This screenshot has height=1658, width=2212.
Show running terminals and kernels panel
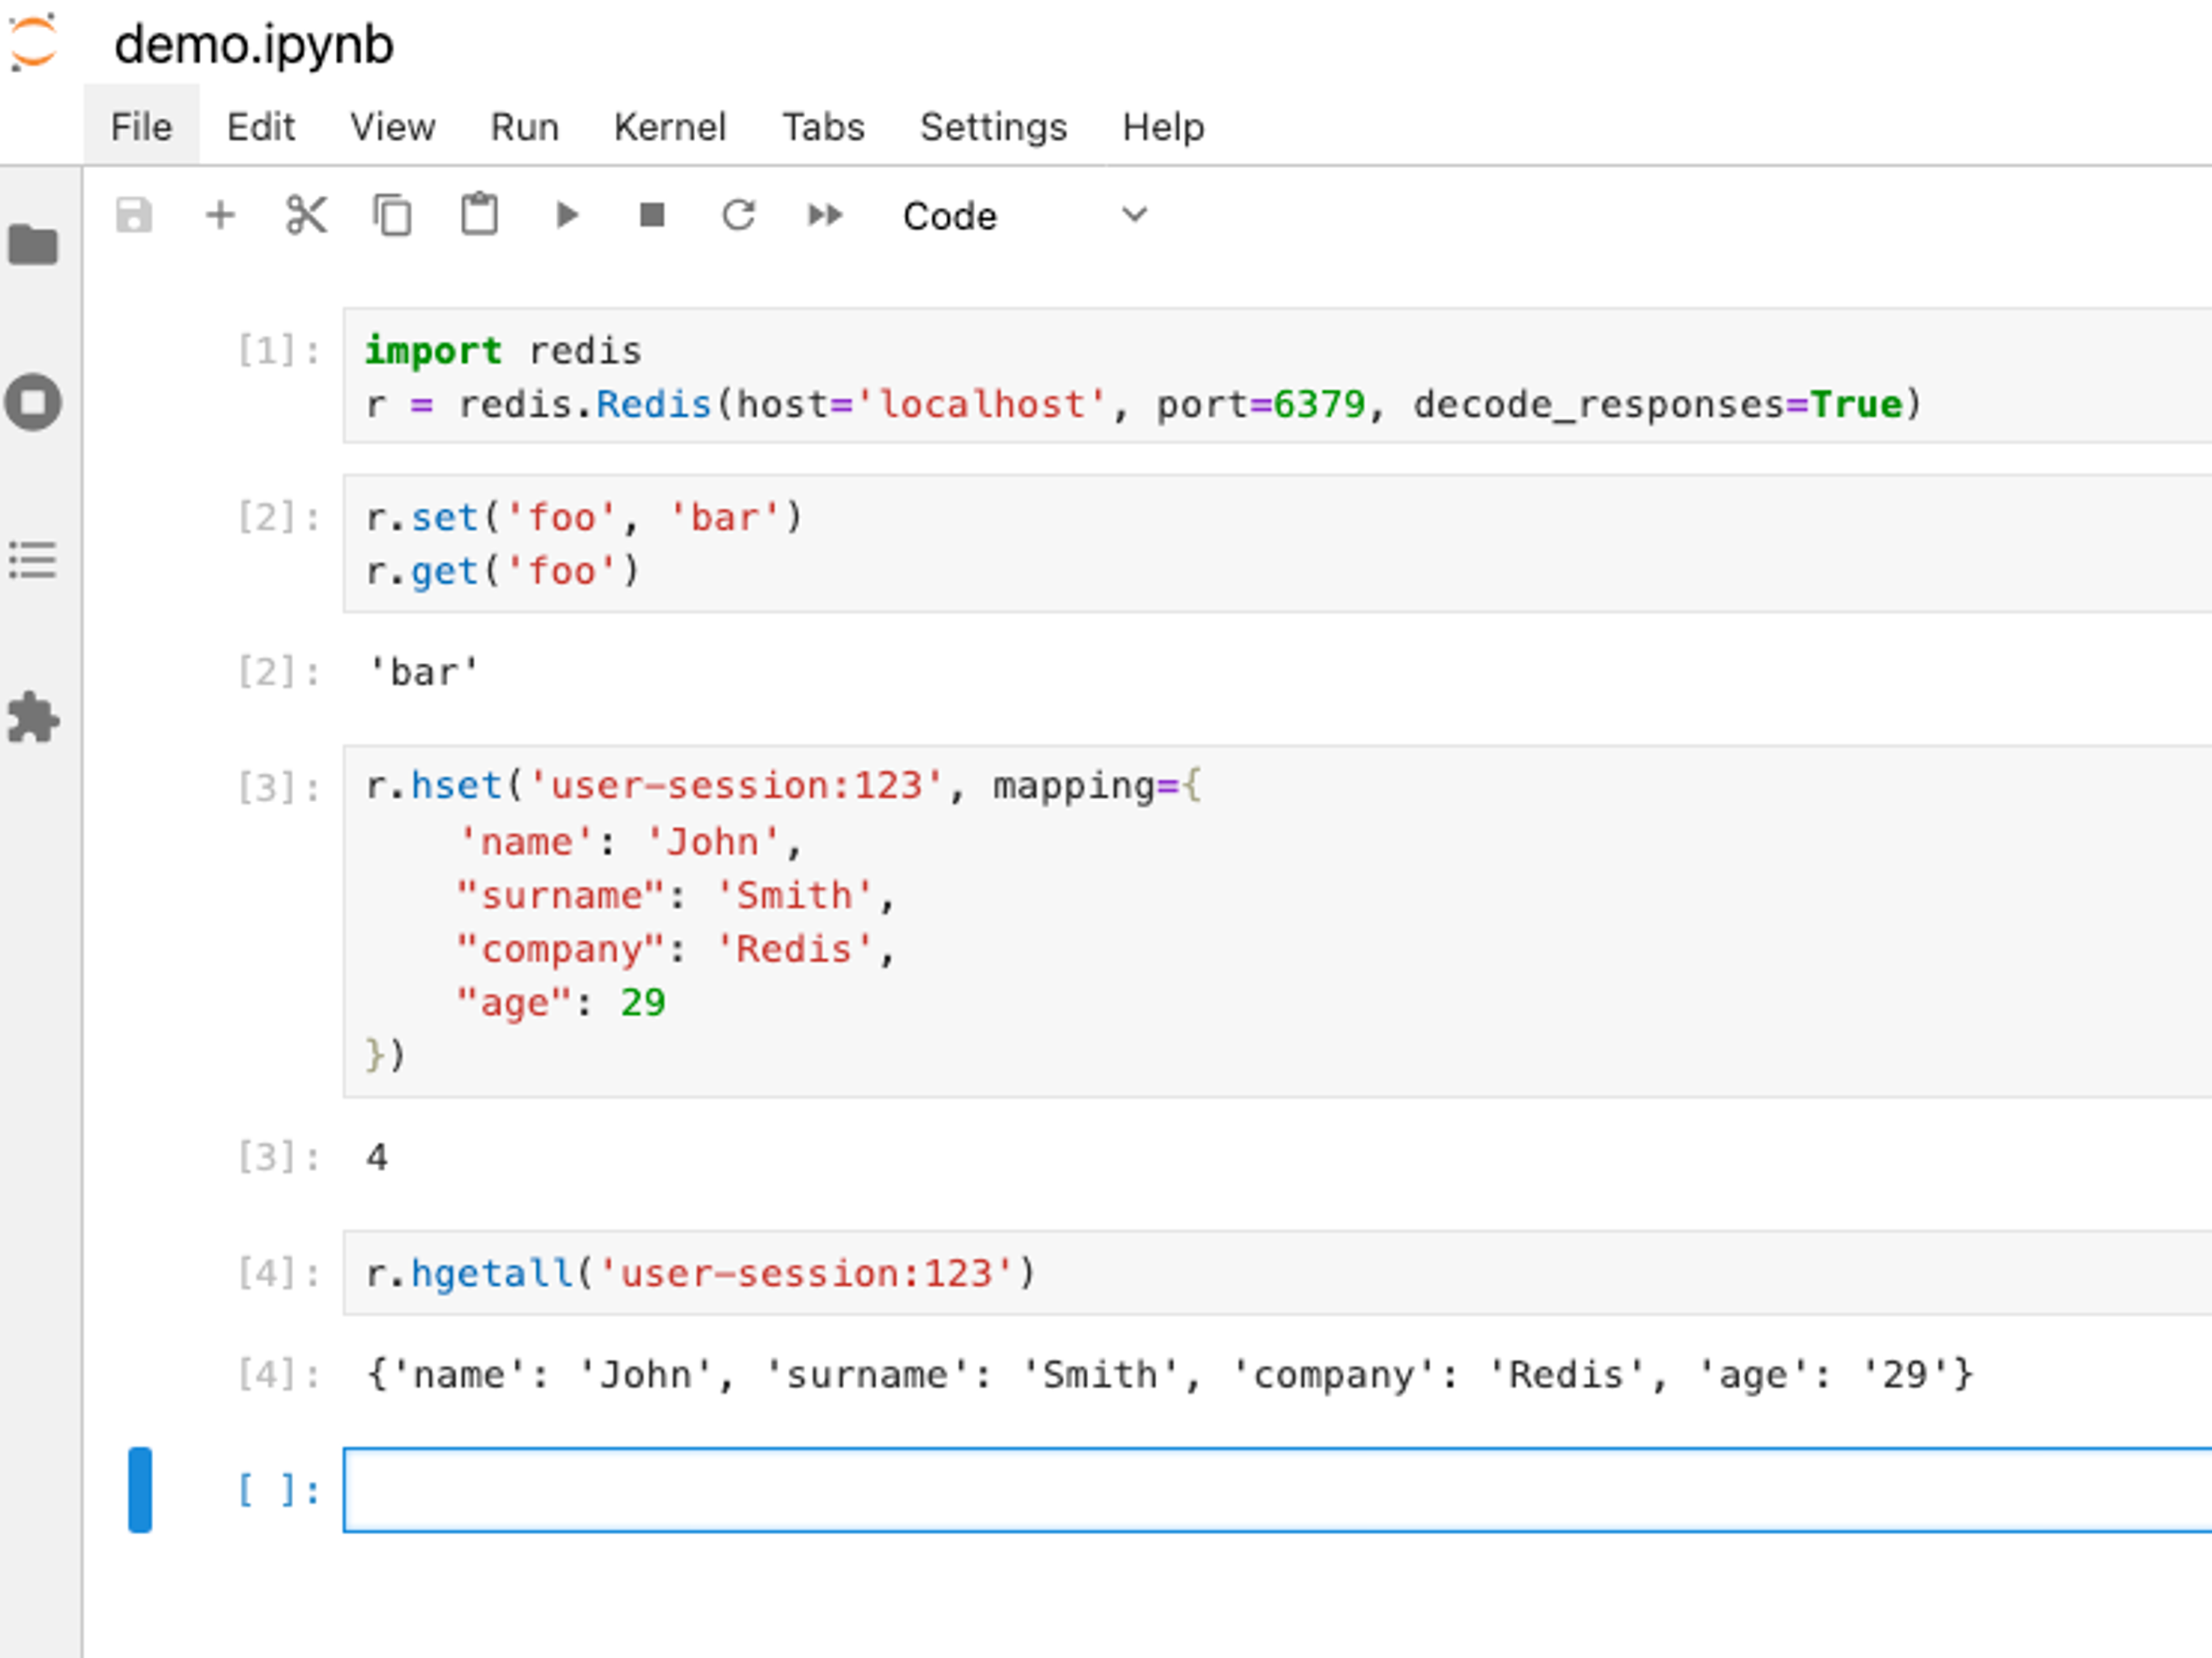click(34, 402)
